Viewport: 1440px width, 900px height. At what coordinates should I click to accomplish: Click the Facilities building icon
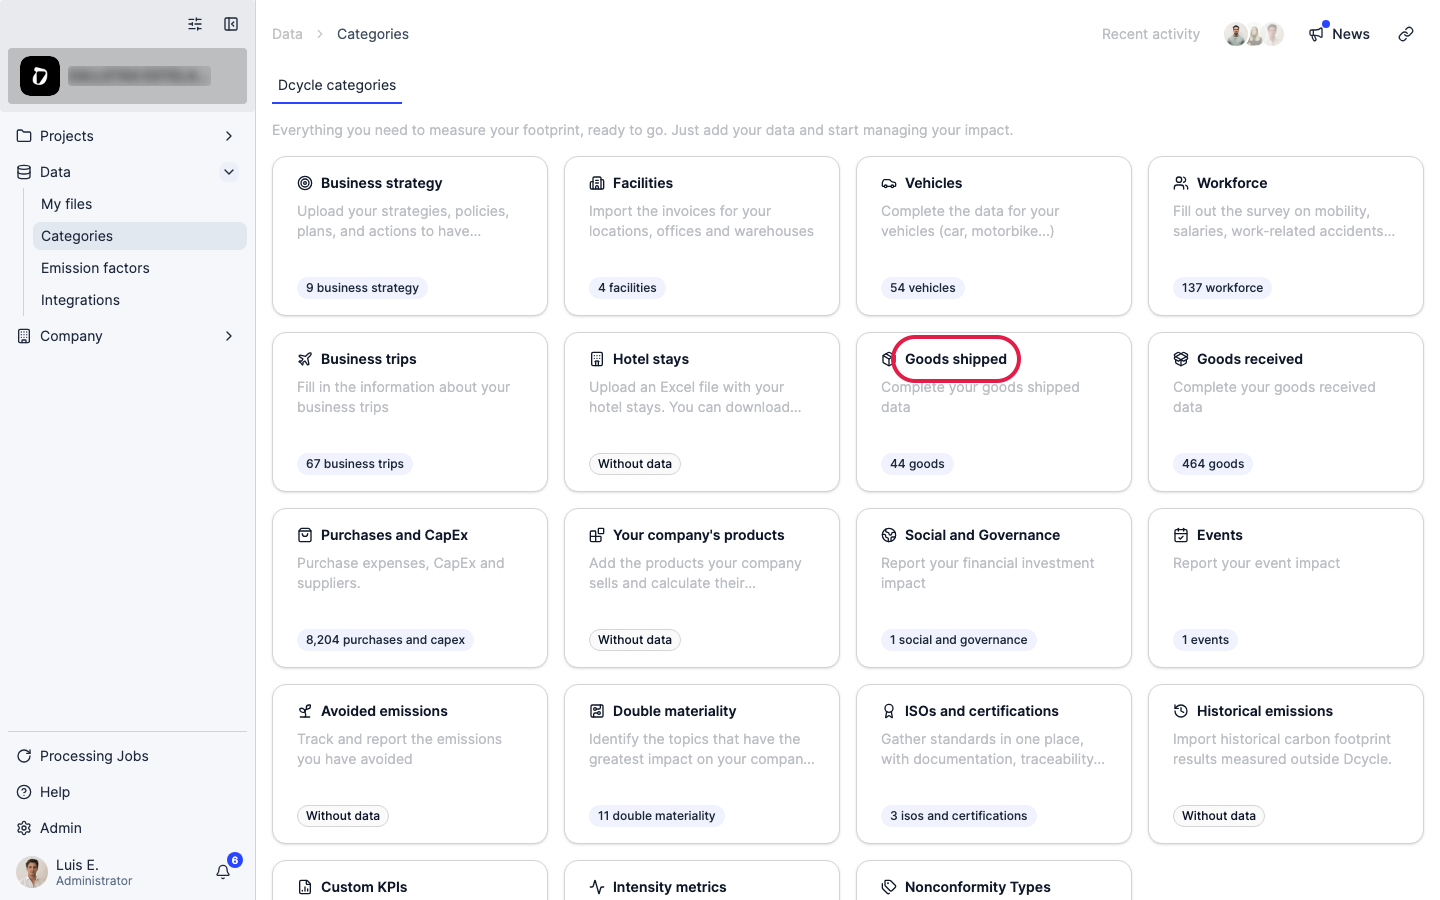click(597, 183)
